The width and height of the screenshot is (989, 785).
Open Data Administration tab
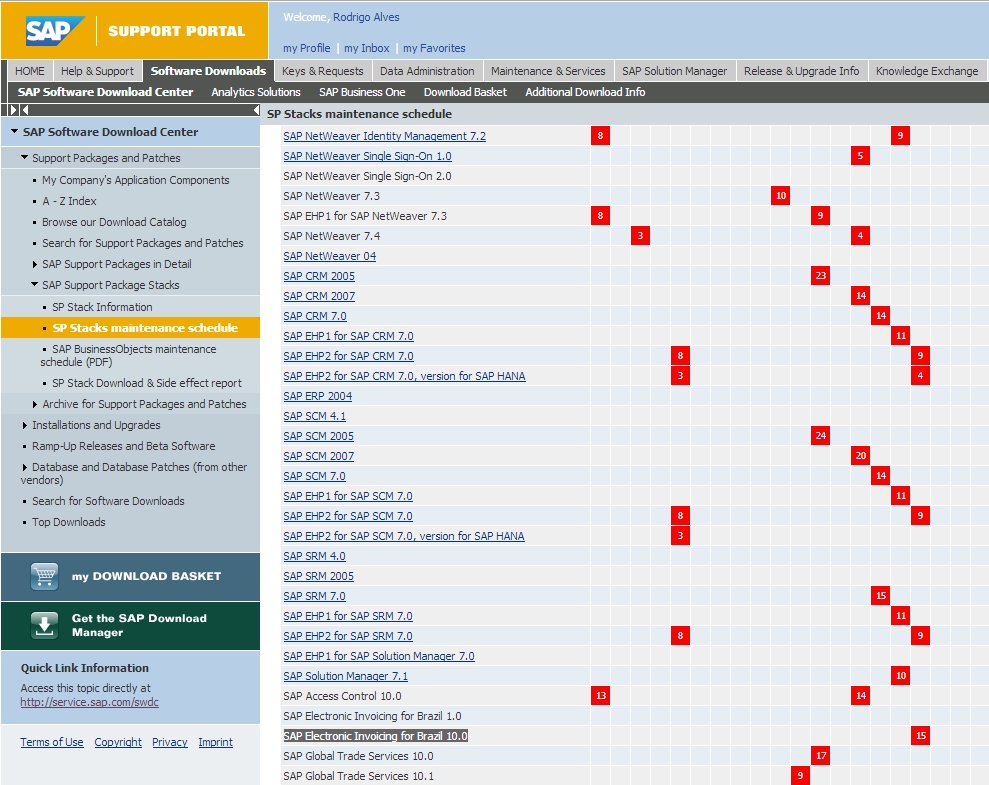point(427,71)
